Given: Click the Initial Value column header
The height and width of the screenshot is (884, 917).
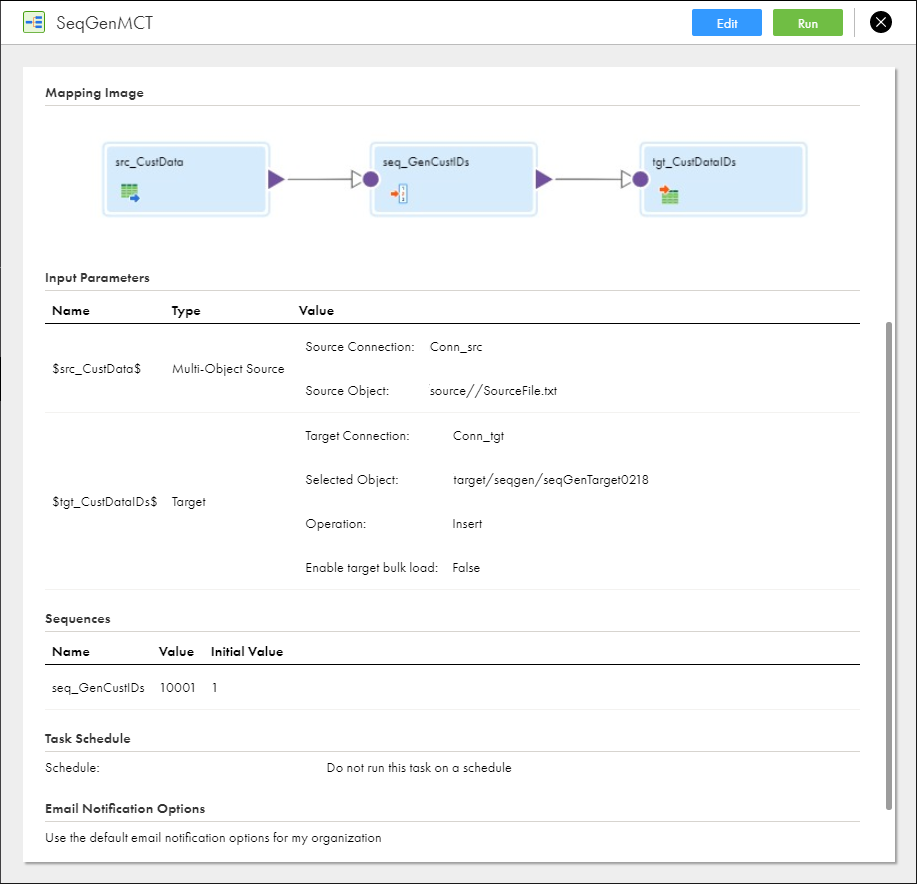Looking at the screenshot, I should 247,651.
